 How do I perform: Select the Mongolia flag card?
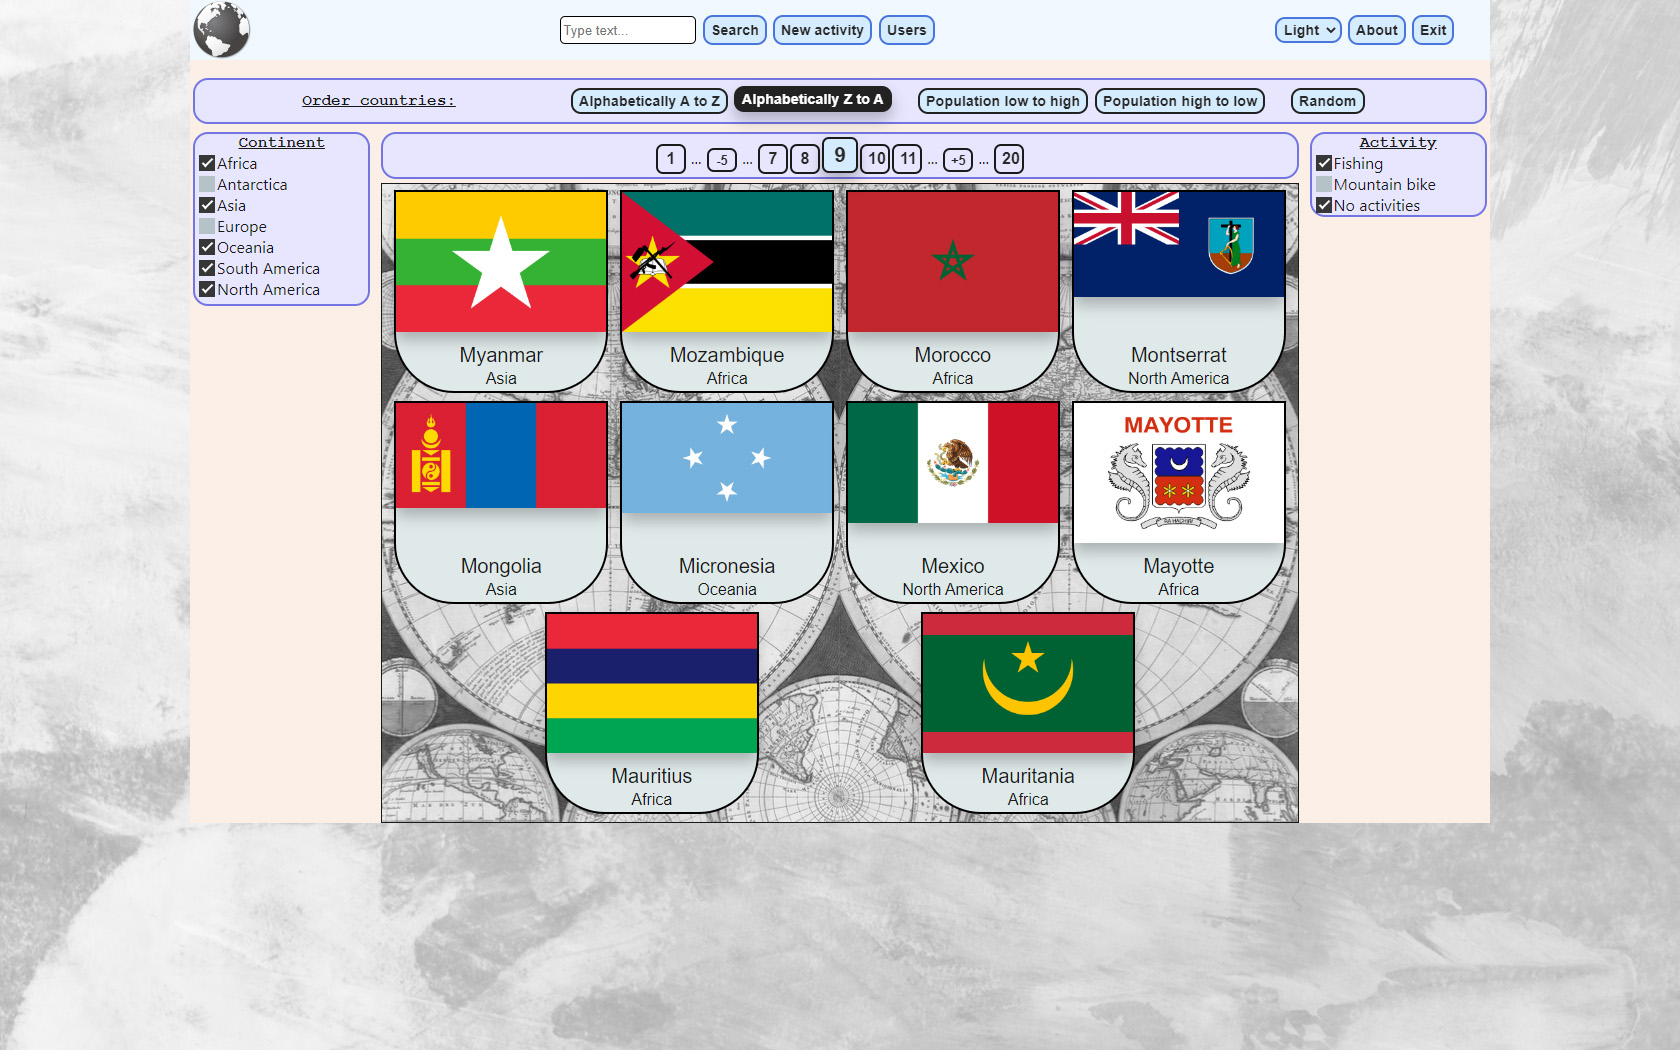[x=501, y=456]
